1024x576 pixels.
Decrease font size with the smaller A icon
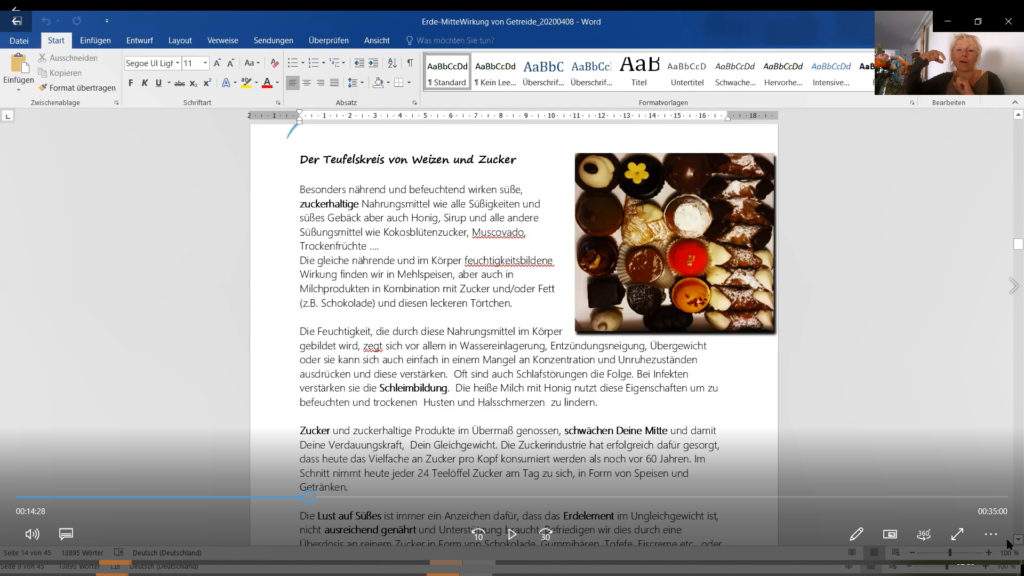point(231,63)
